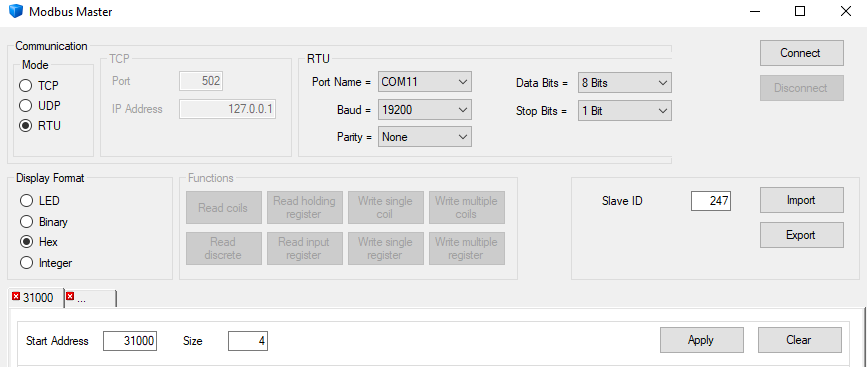Switch to the tab labeled with ellipsis
Viewport: 867px width, 367px height.
pyautogui.click(x=91, y=298)
